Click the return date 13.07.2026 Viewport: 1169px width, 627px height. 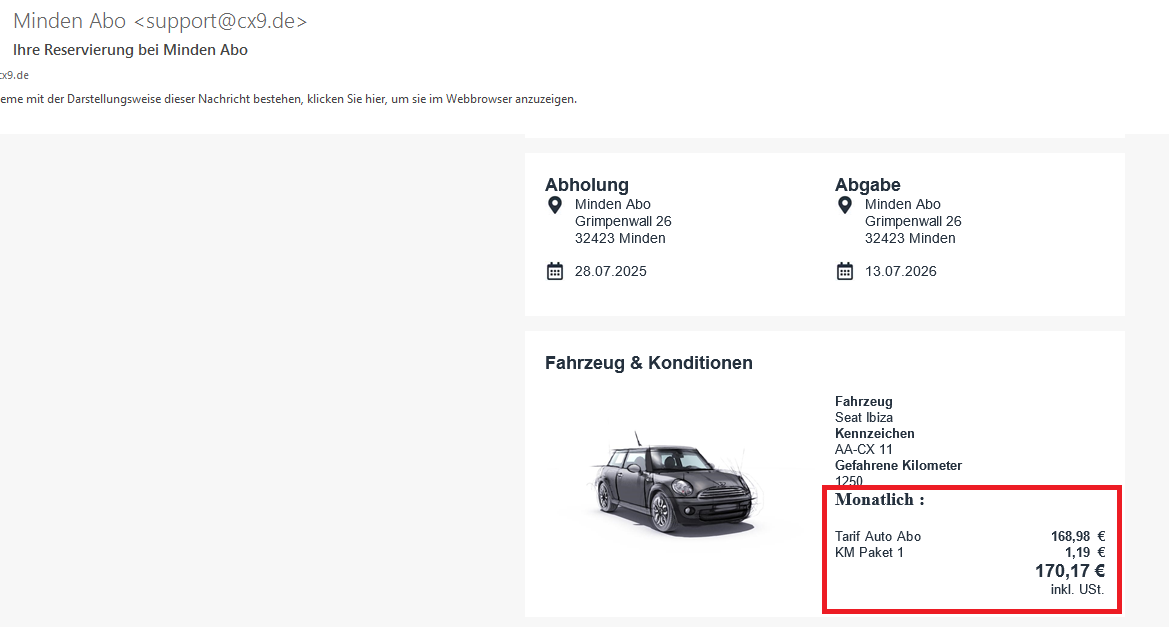[x=900, y=271]
